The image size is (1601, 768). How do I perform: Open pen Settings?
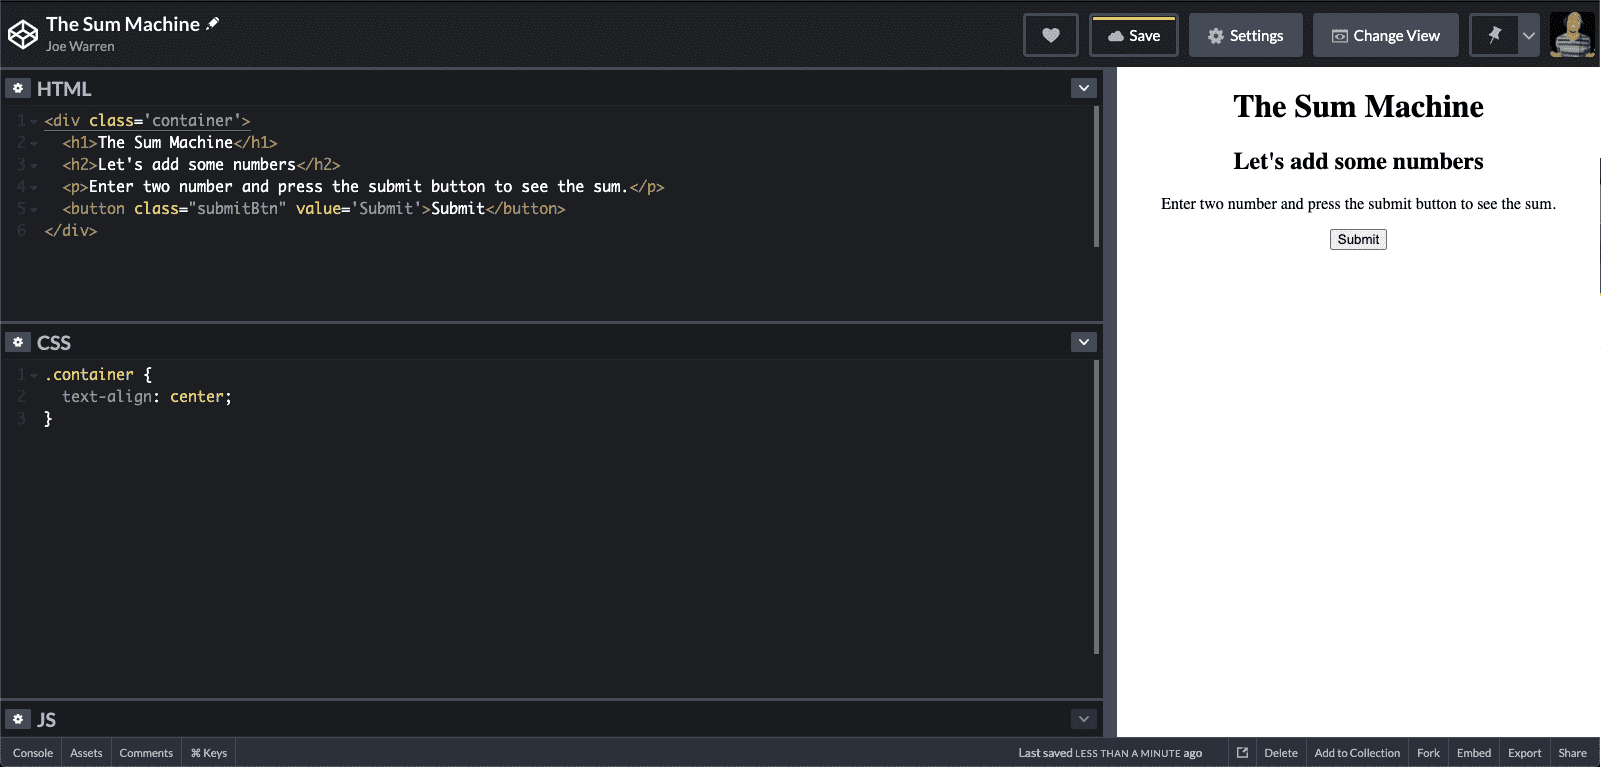click(x=1245, y=36)
